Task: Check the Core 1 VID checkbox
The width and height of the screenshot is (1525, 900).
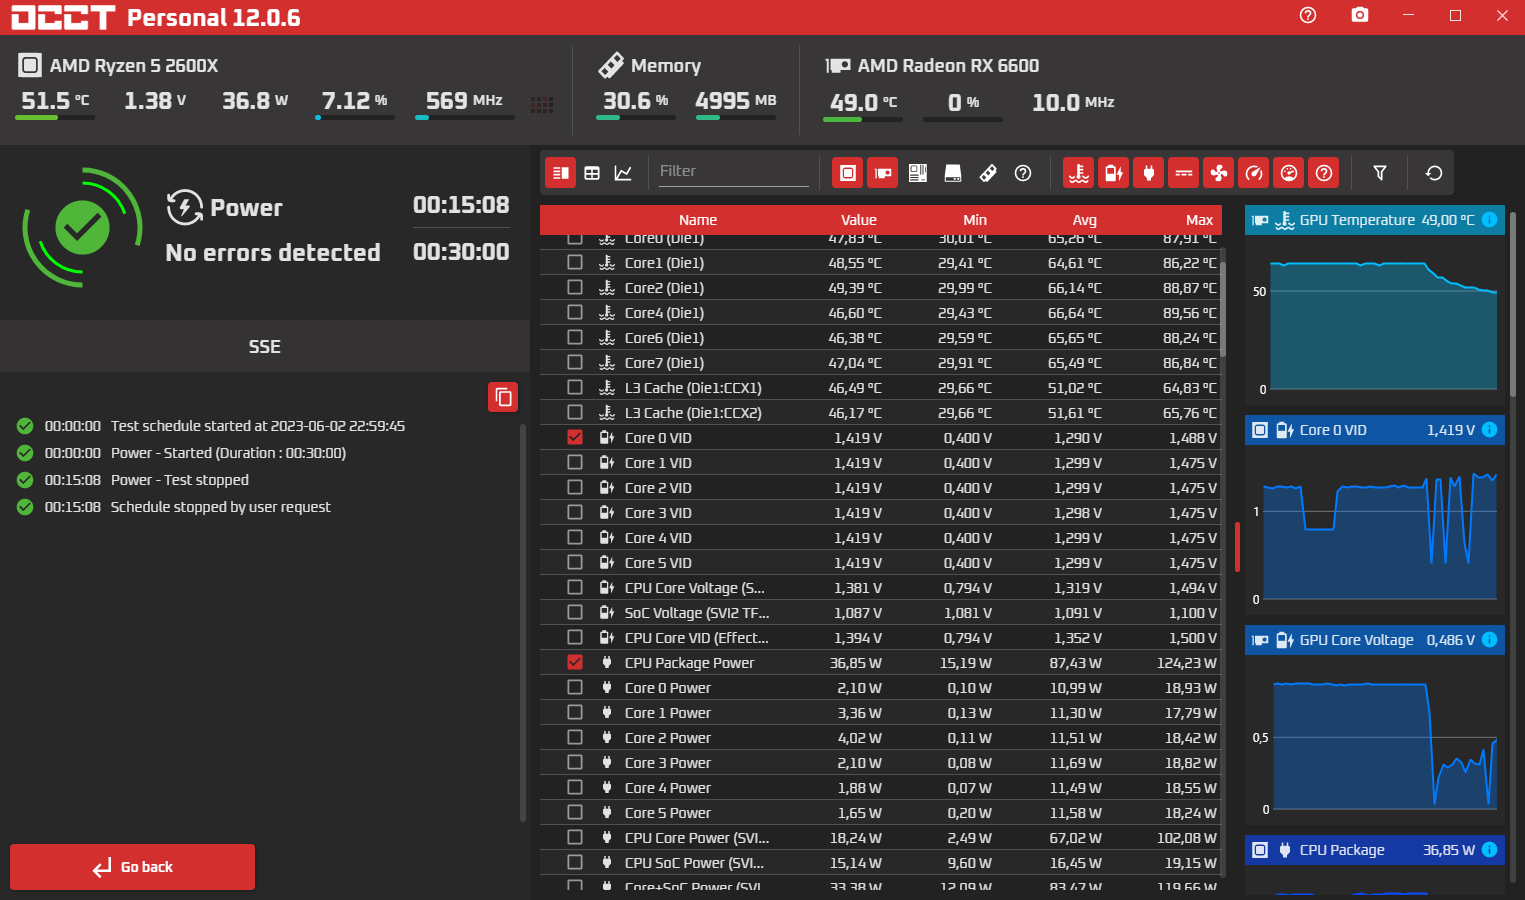Action: coord(575,462)
